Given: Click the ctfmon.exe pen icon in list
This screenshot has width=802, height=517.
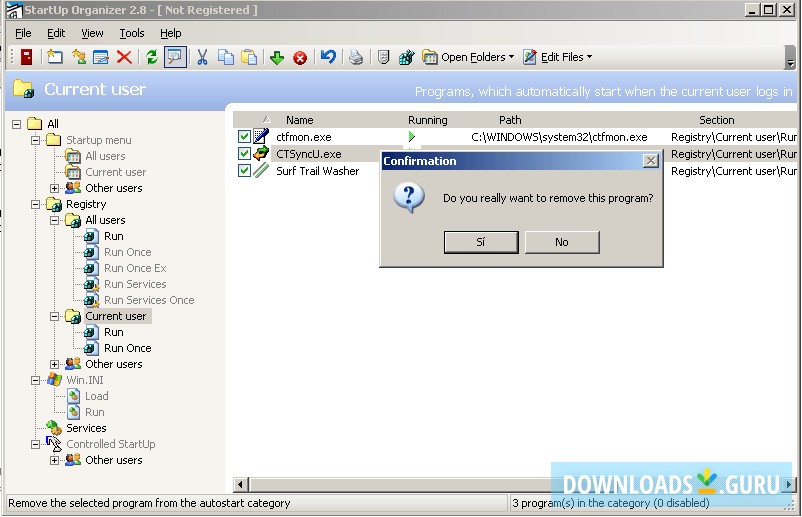Looking at the screenshot, I should 261,137.
